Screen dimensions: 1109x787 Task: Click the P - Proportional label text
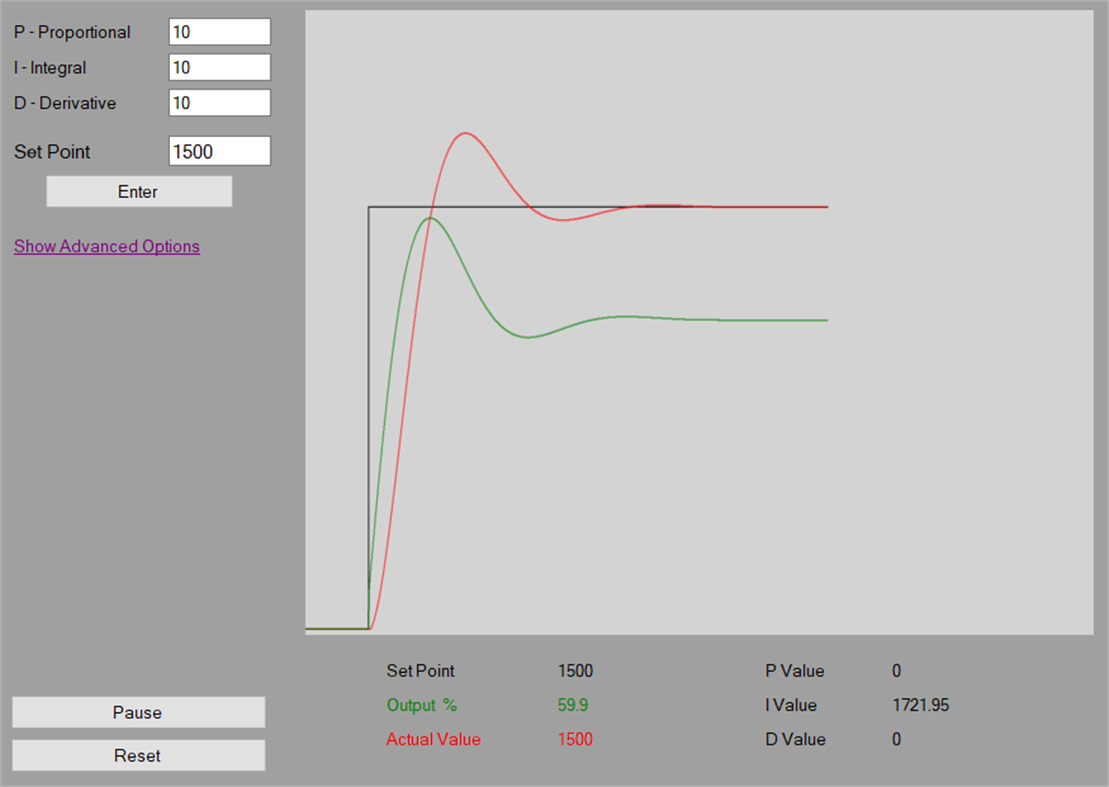(x=73, y=31)
